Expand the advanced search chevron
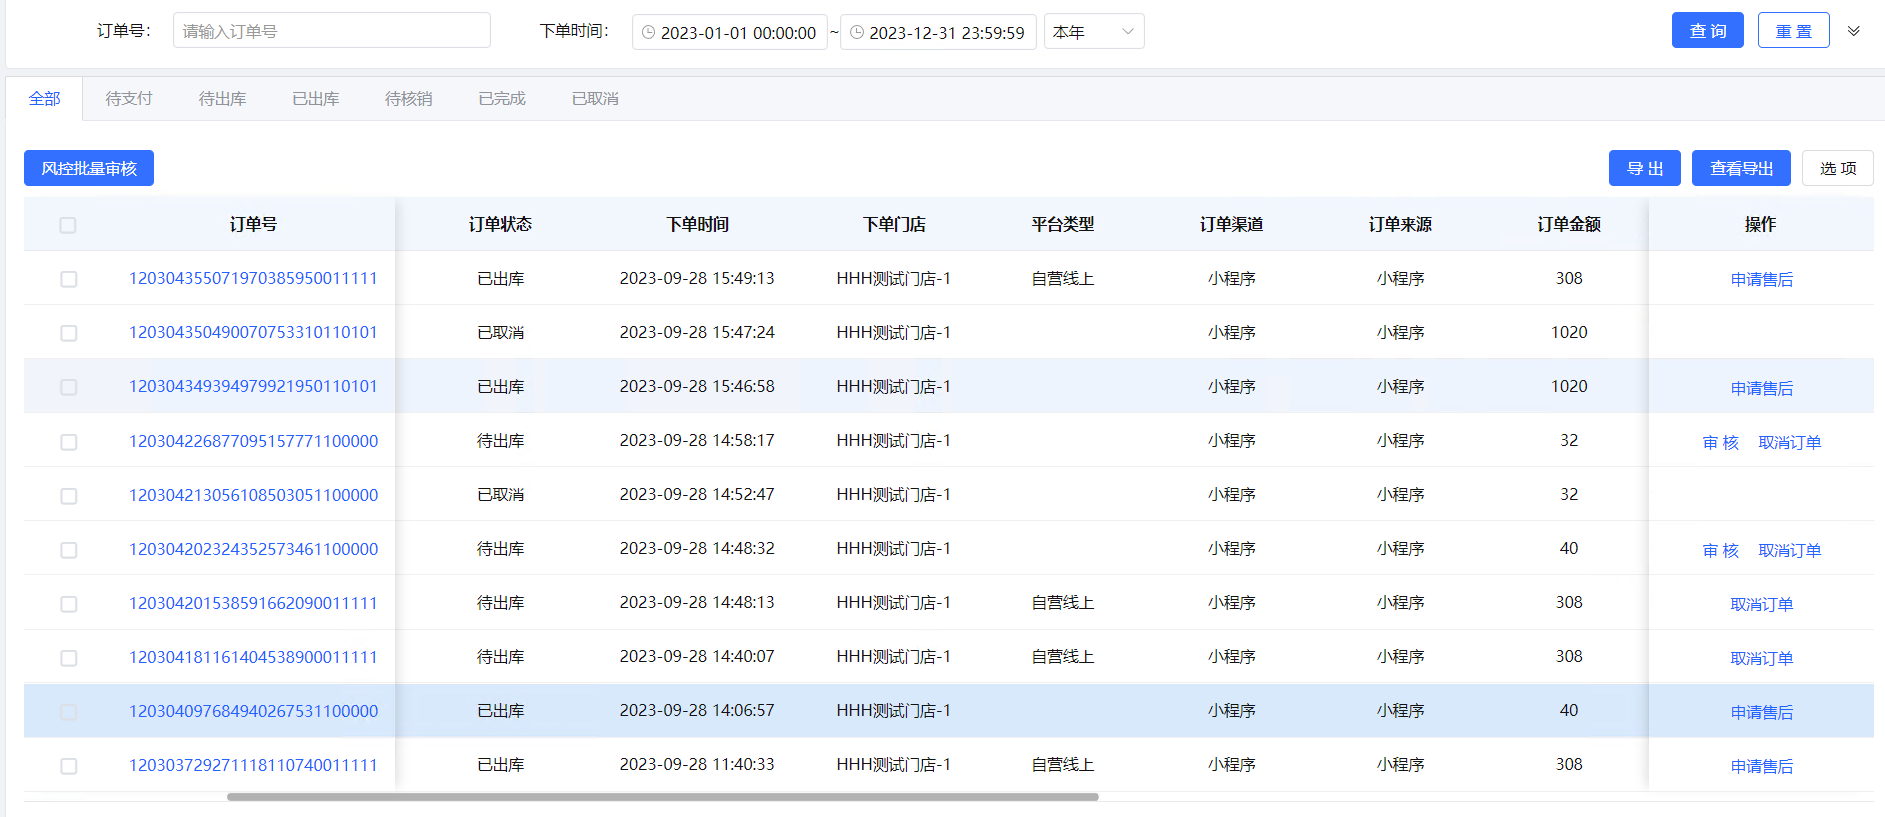 (x=1853, y=31)
